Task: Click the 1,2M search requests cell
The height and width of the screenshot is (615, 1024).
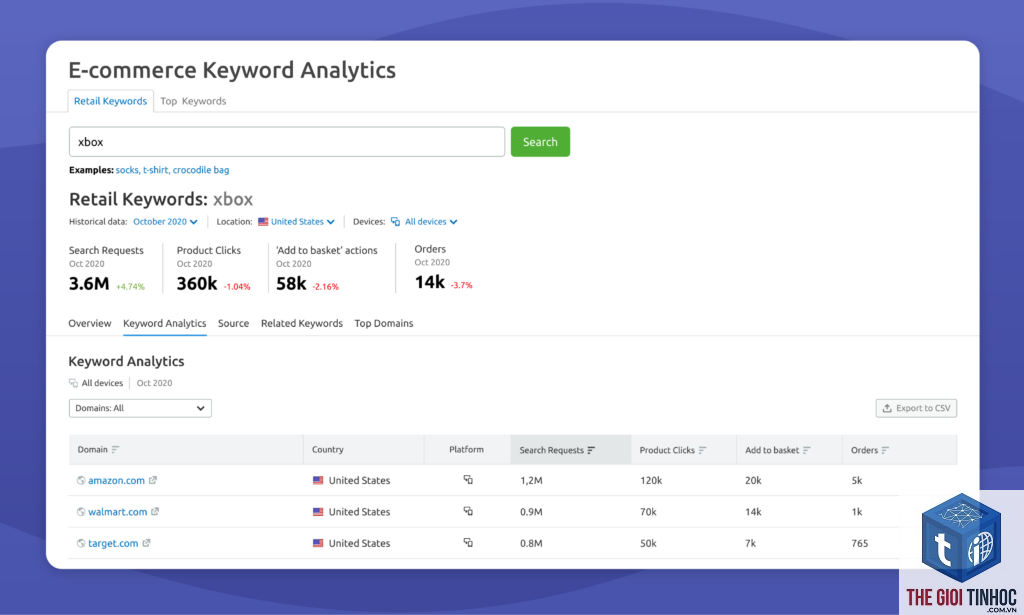Action: [531, 481]
